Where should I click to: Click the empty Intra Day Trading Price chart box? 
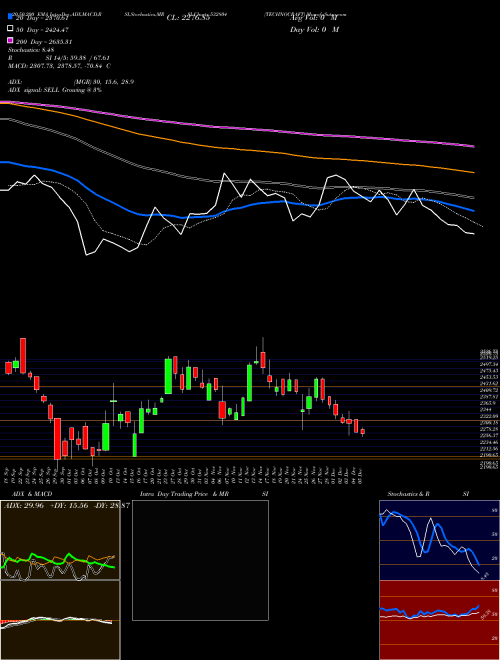click(x=200, y=560)
